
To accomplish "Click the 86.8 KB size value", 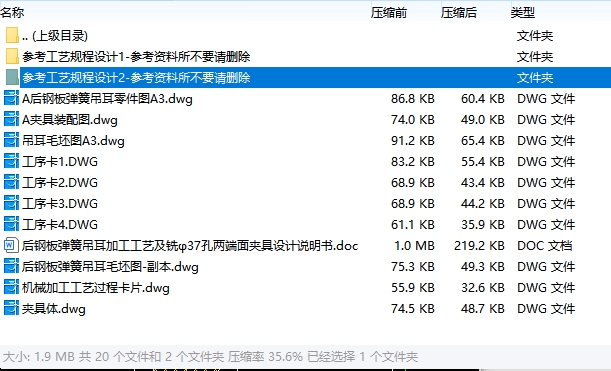I will coord(413,99).
